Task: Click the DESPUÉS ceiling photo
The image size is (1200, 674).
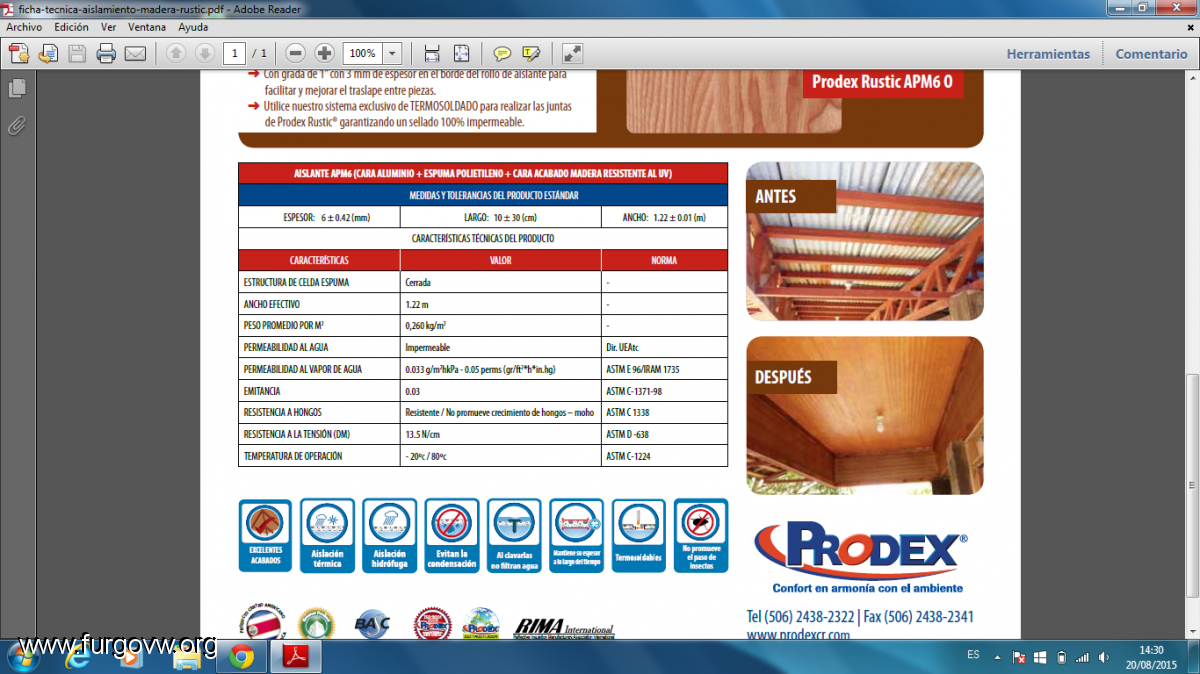Action: pos(865,415)
